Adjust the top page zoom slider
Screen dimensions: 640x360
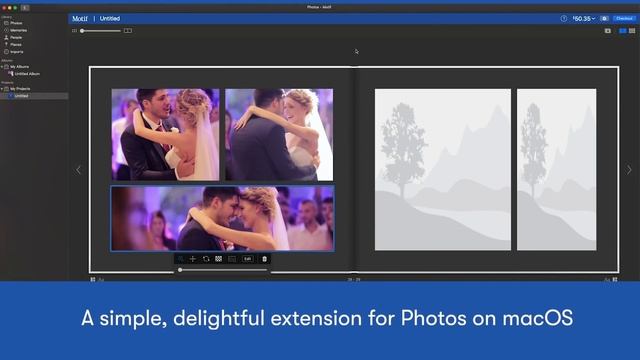(100, 31)
